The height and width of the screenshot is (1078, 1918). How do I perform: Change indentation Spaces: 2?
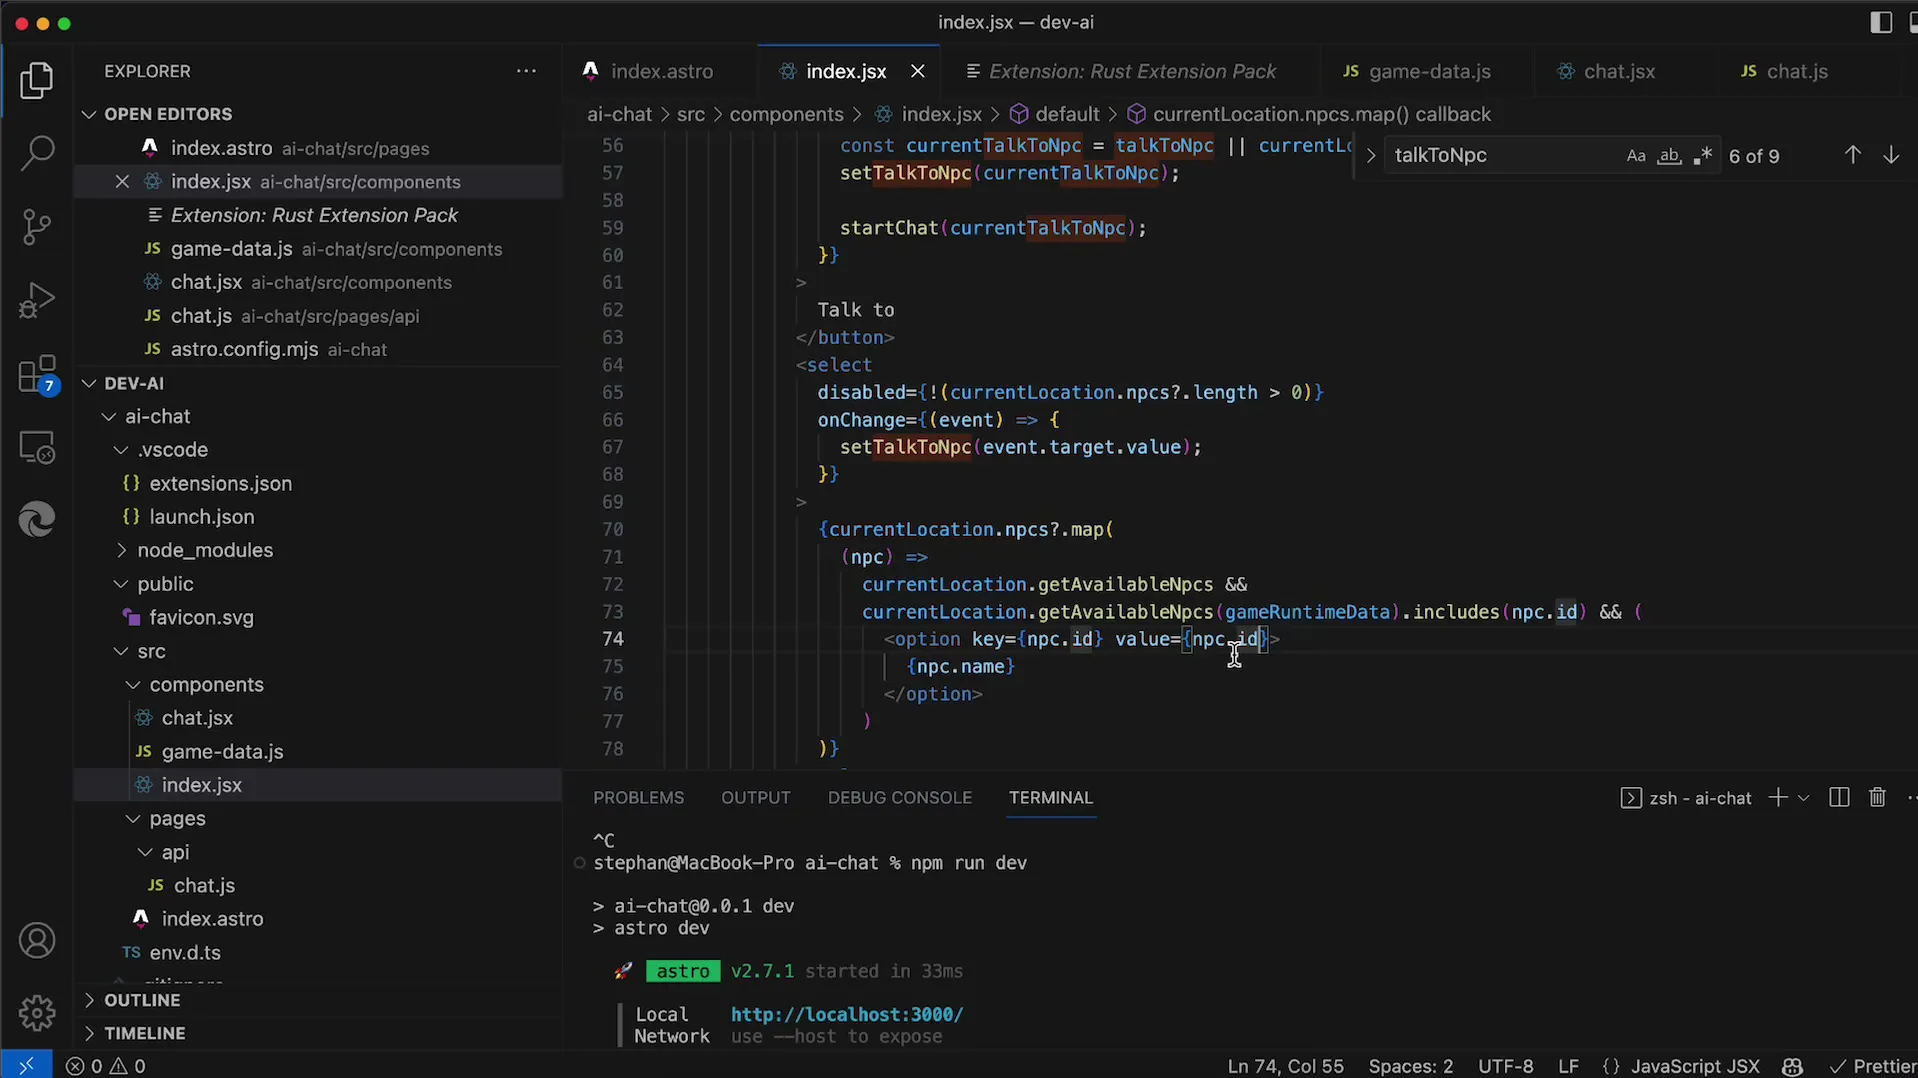click(1410, 1066)
